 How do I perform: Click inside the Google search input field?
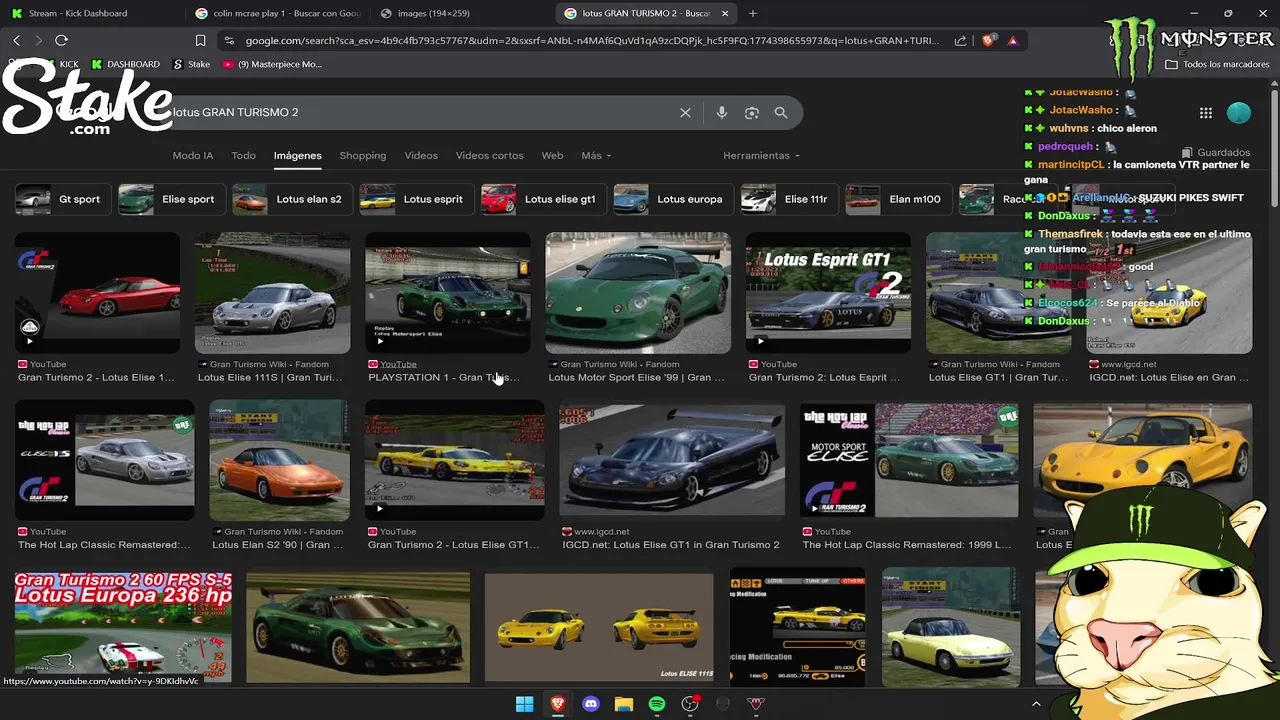tap(420, 112)
